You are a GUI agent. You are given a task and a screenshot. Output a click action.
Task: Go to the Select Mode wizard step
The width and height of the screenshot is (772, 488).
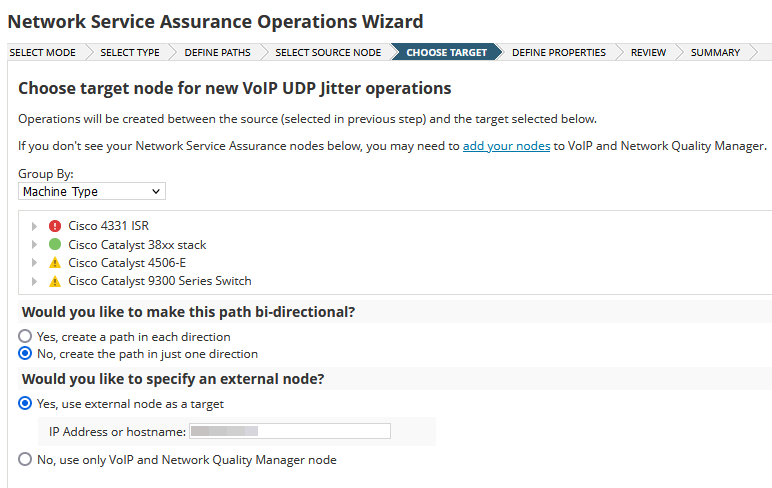pyautogui.click(x=41, y=52)
